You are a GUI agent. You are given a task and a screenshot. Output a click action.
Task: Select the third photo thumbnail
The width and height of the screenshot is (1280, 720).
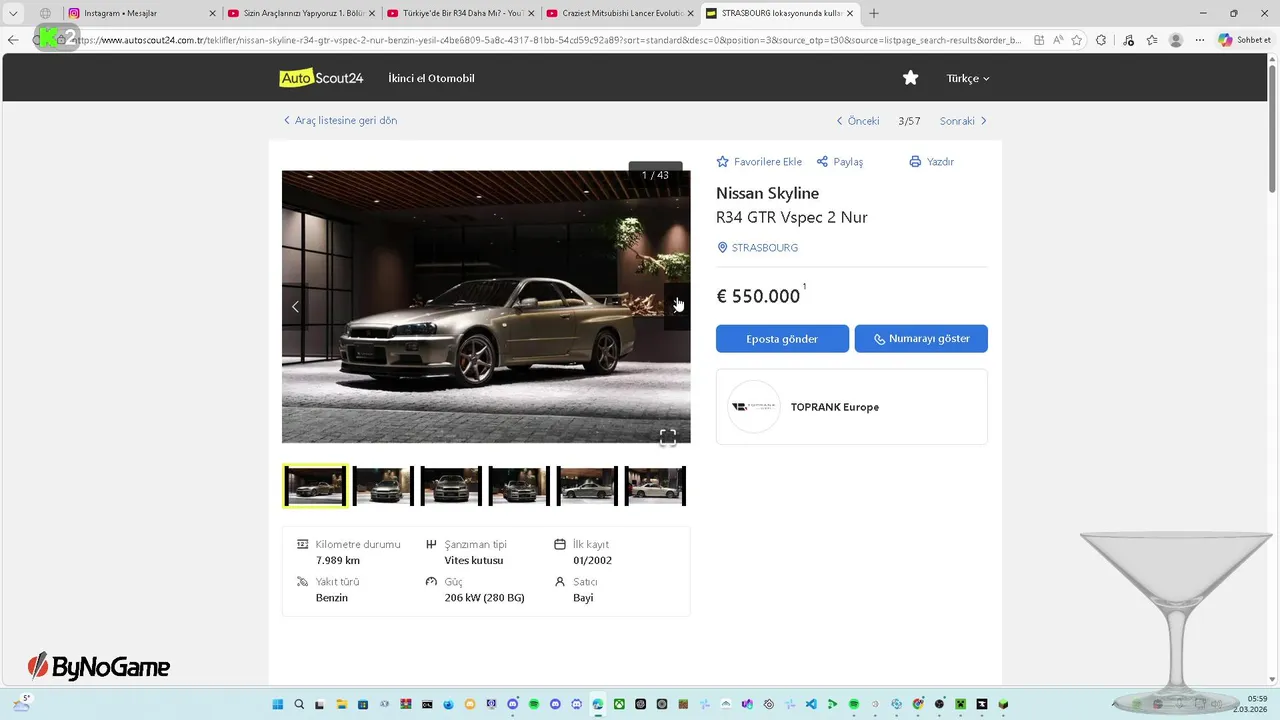(x=451, y=486)
